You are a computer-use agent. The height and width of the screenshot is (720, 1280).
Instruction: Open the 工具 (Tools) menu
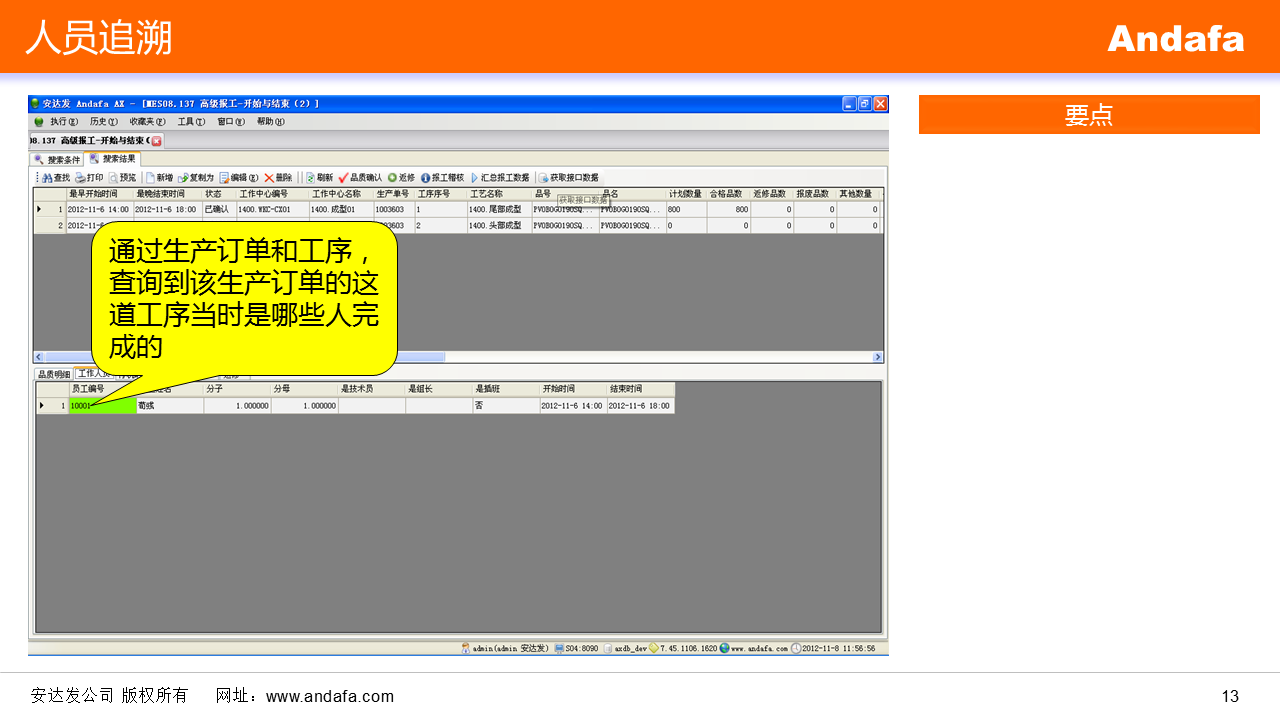(190, 121)
